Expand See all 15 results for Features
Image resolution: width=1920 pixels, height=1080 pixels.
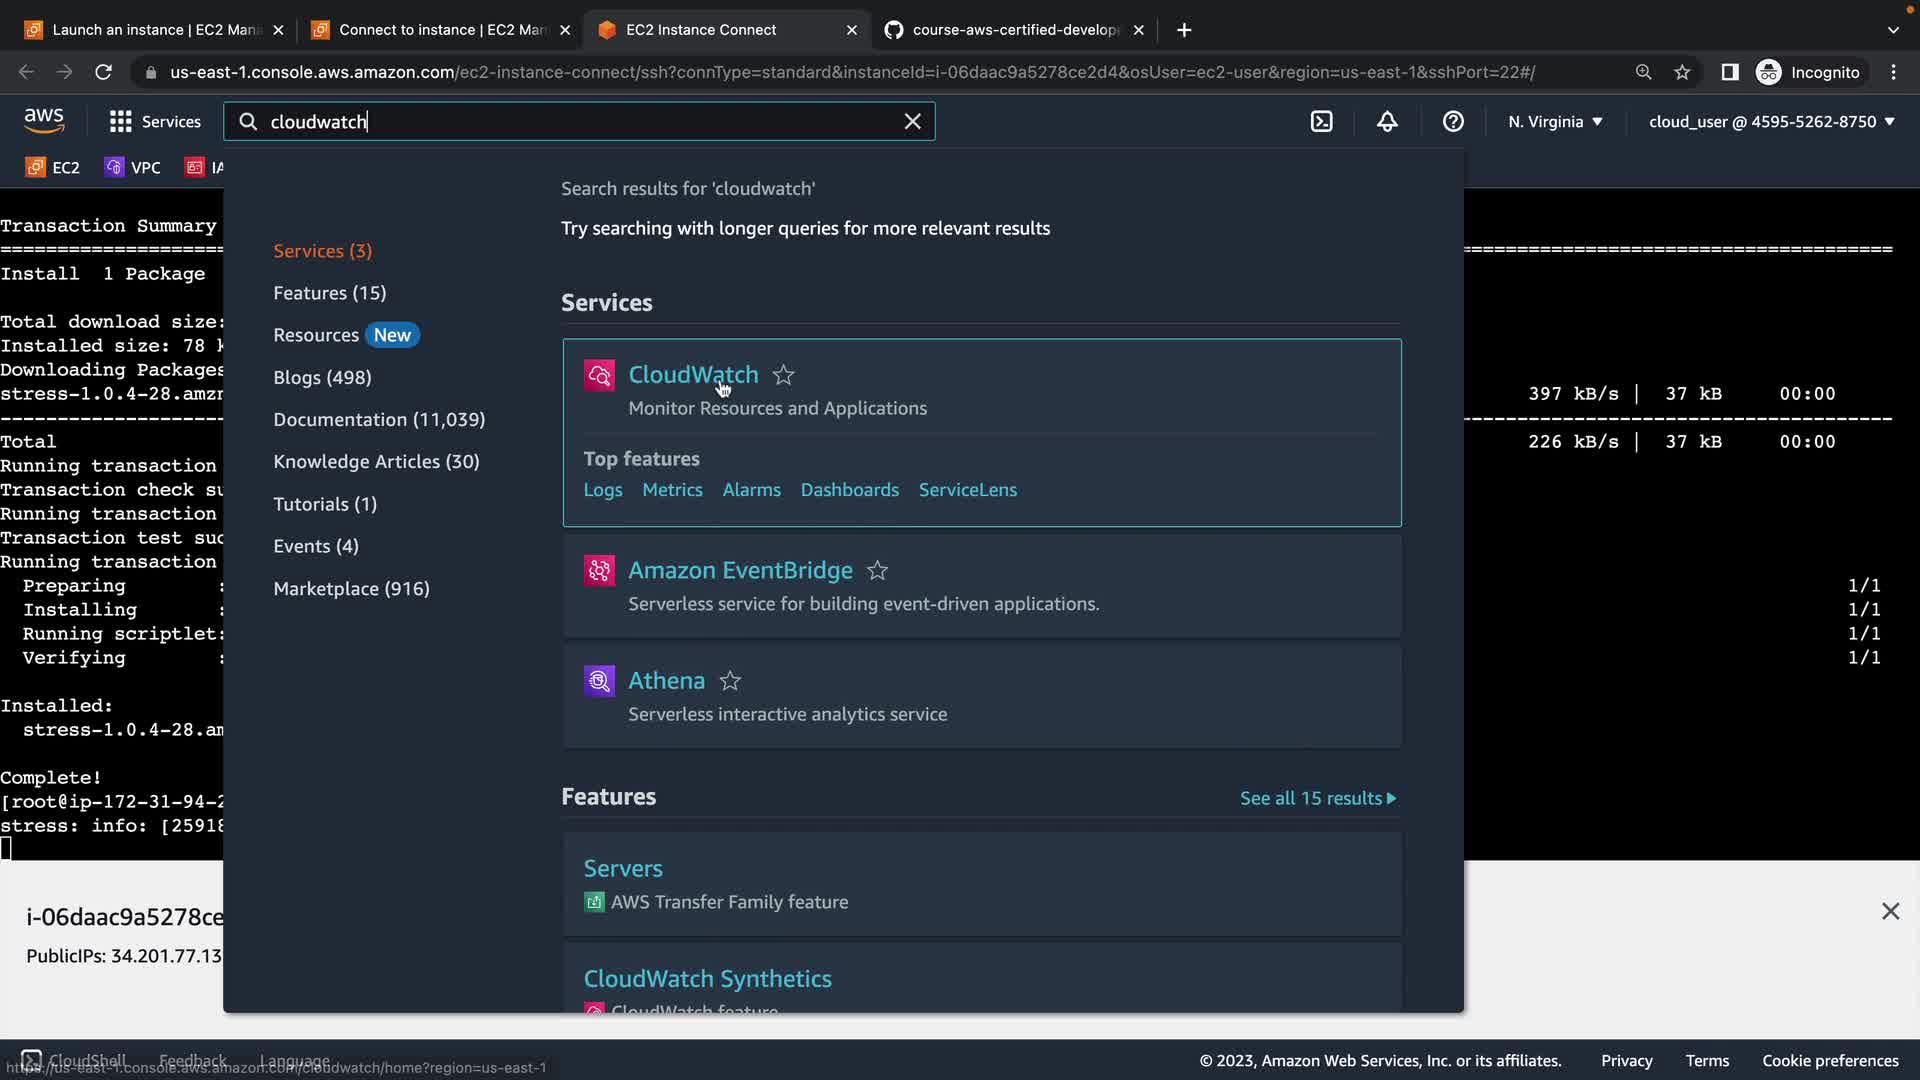pos(1317,798)
